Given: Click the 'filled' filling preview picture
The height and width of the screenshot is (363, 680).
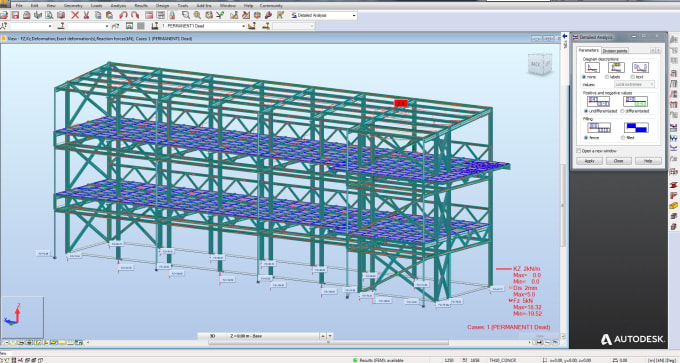Looking at the screenshot, I should pyautogui.click(x=636, y=128).
